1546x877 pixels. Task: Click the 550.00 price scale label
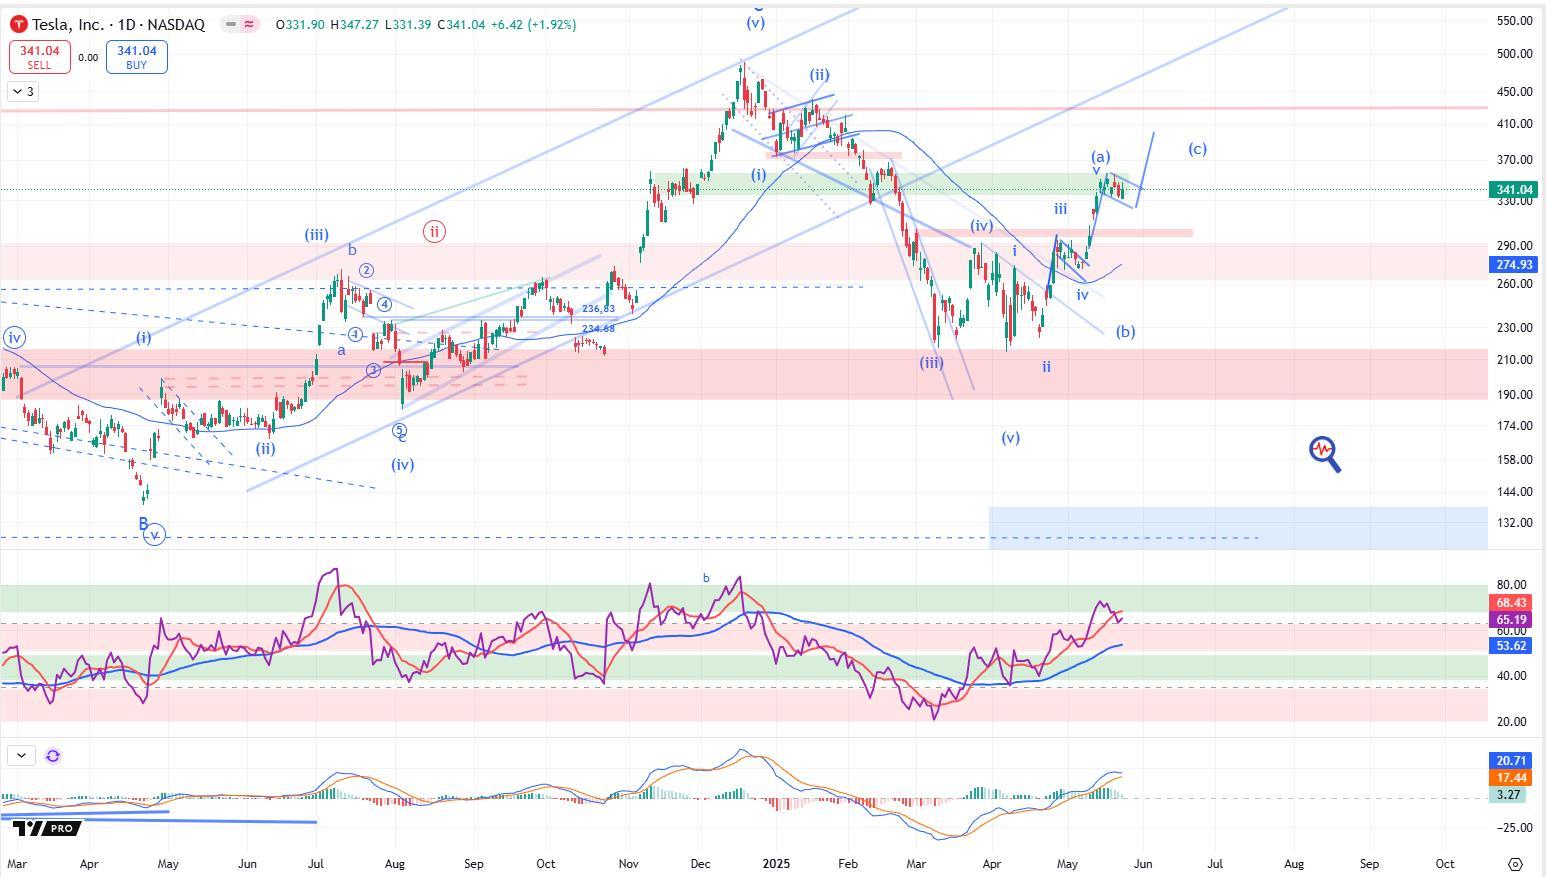(1515, 20)
